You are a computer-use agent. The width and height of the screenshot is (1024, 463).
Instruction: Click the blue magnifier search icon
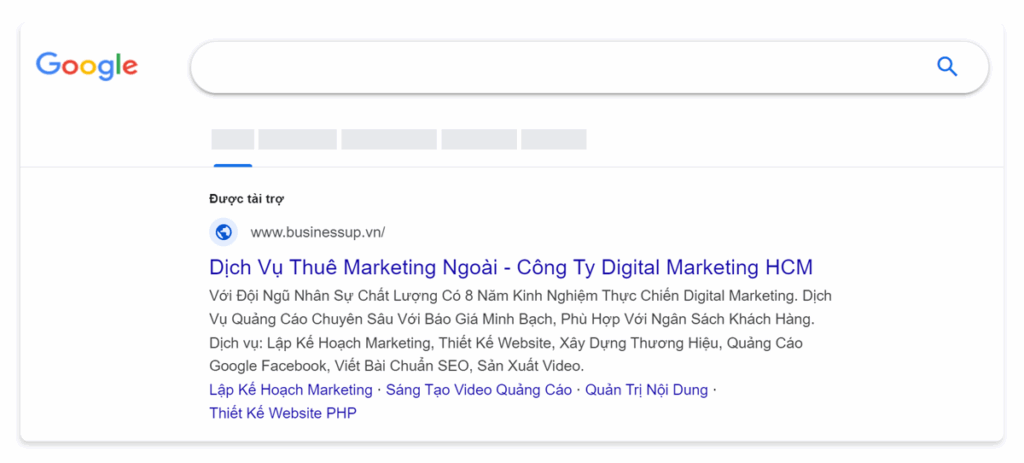click(x=946, y=67)
